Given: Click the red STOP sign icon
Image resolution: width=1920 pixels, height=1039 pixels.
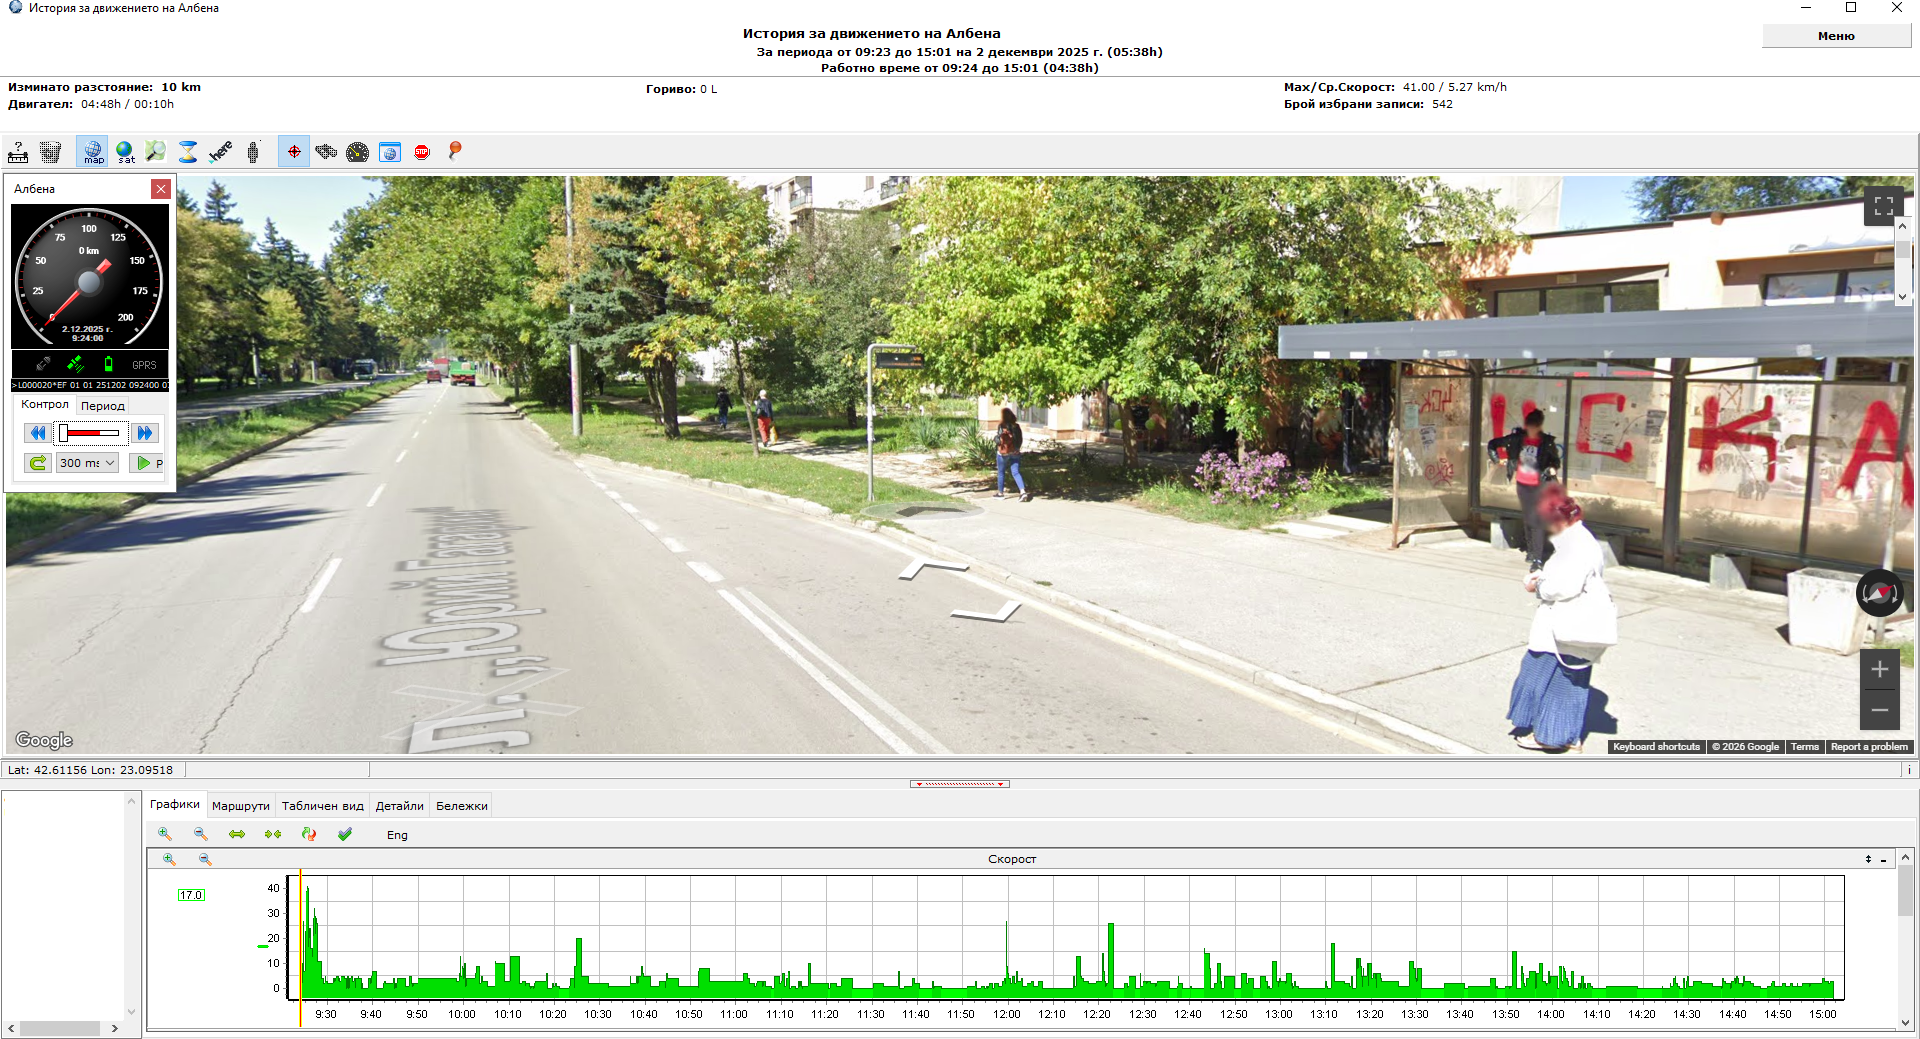Looking at the screenshot, I should (422, 152).
